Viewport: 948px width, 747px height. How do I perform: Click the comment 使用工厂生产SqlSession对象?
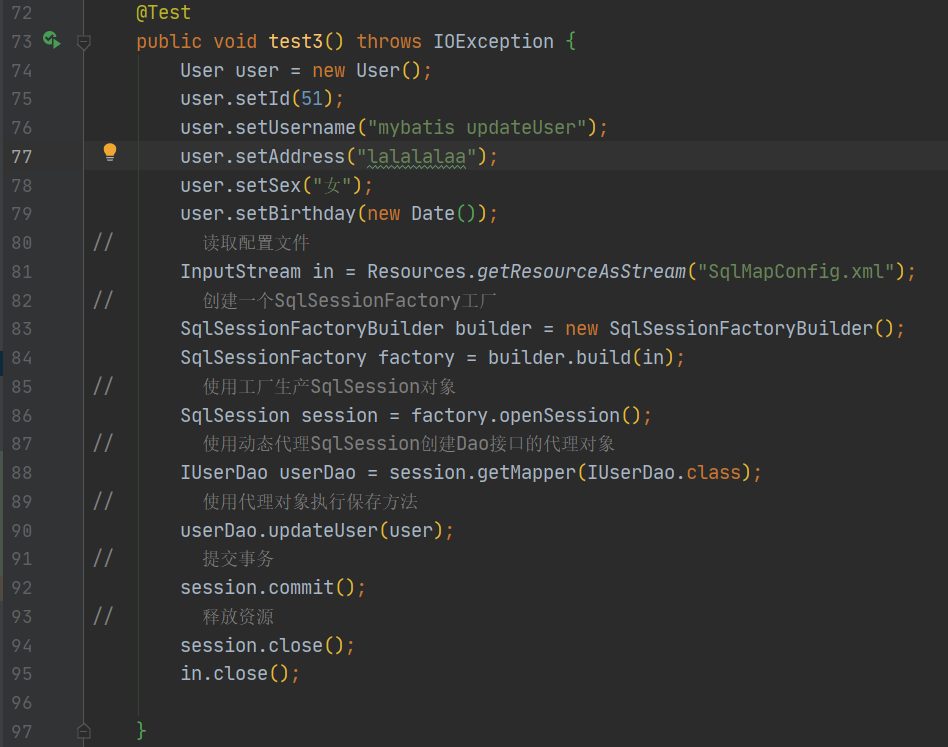coord(329,386)
